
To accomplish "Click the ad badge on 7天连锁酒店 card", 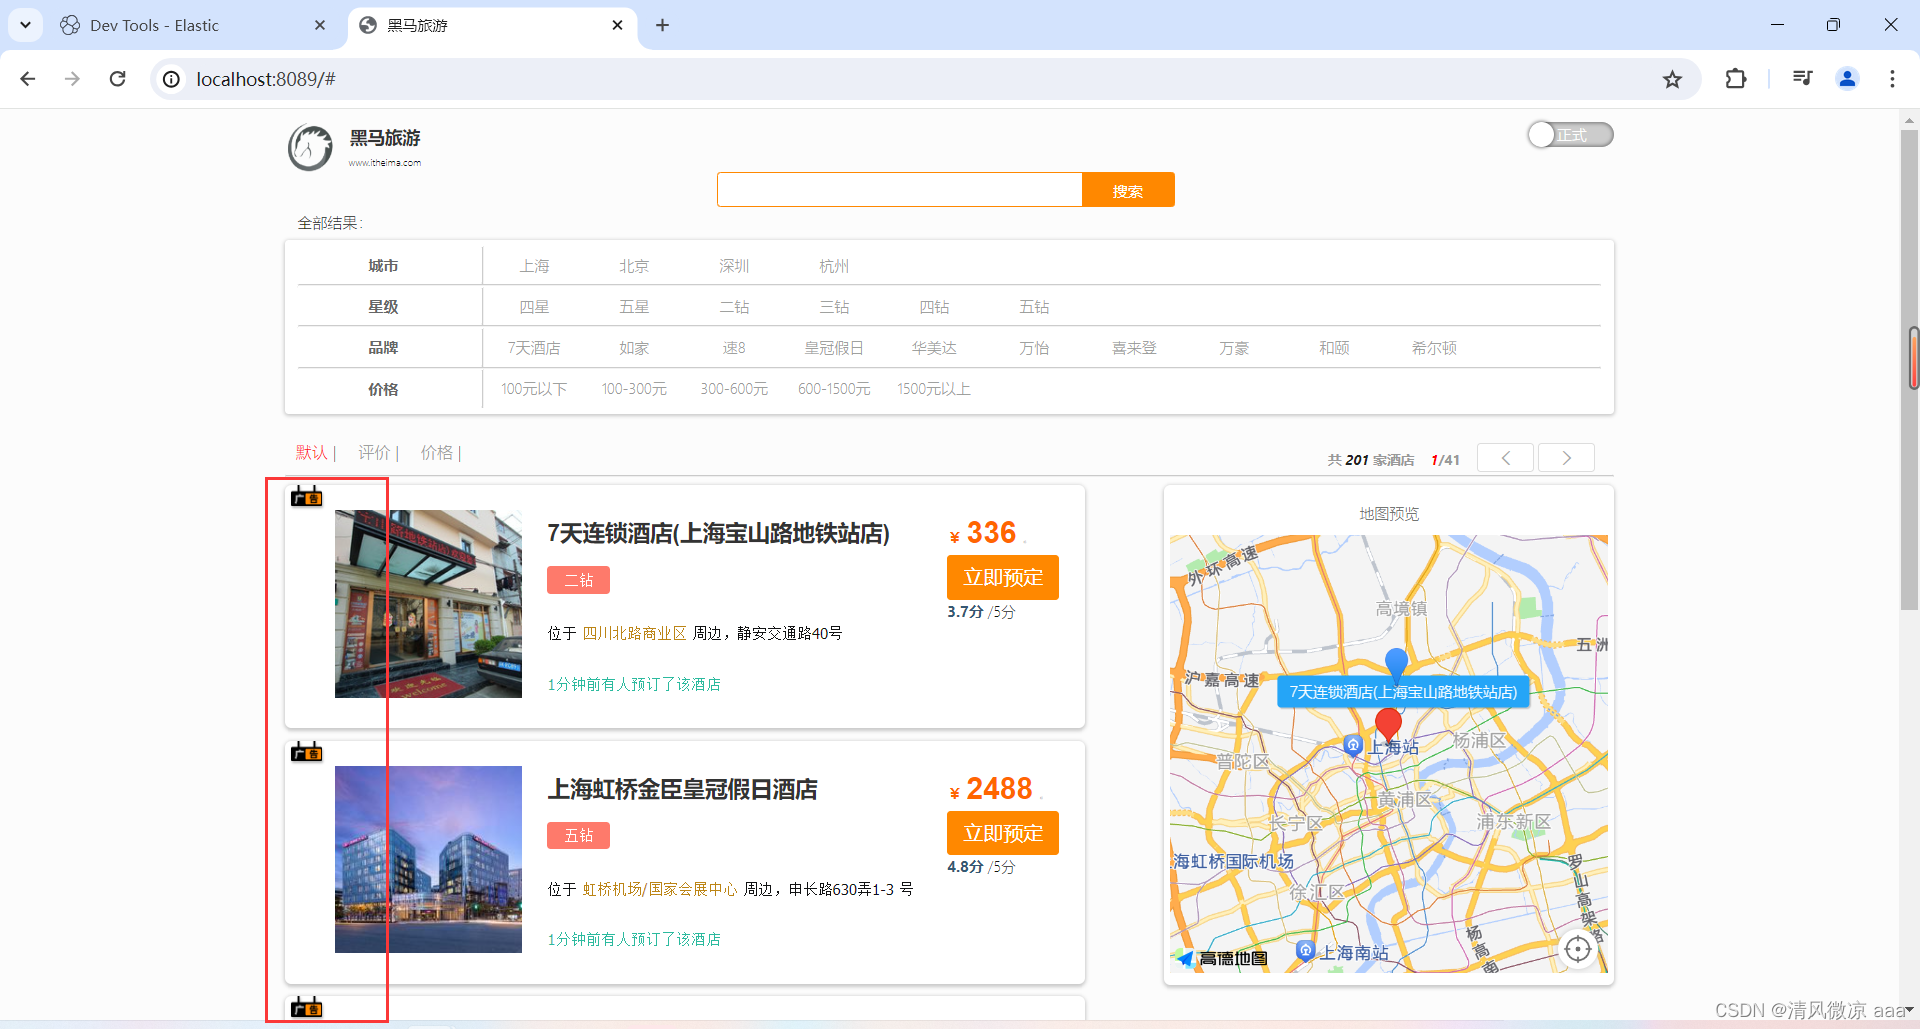I will point(307,497).
